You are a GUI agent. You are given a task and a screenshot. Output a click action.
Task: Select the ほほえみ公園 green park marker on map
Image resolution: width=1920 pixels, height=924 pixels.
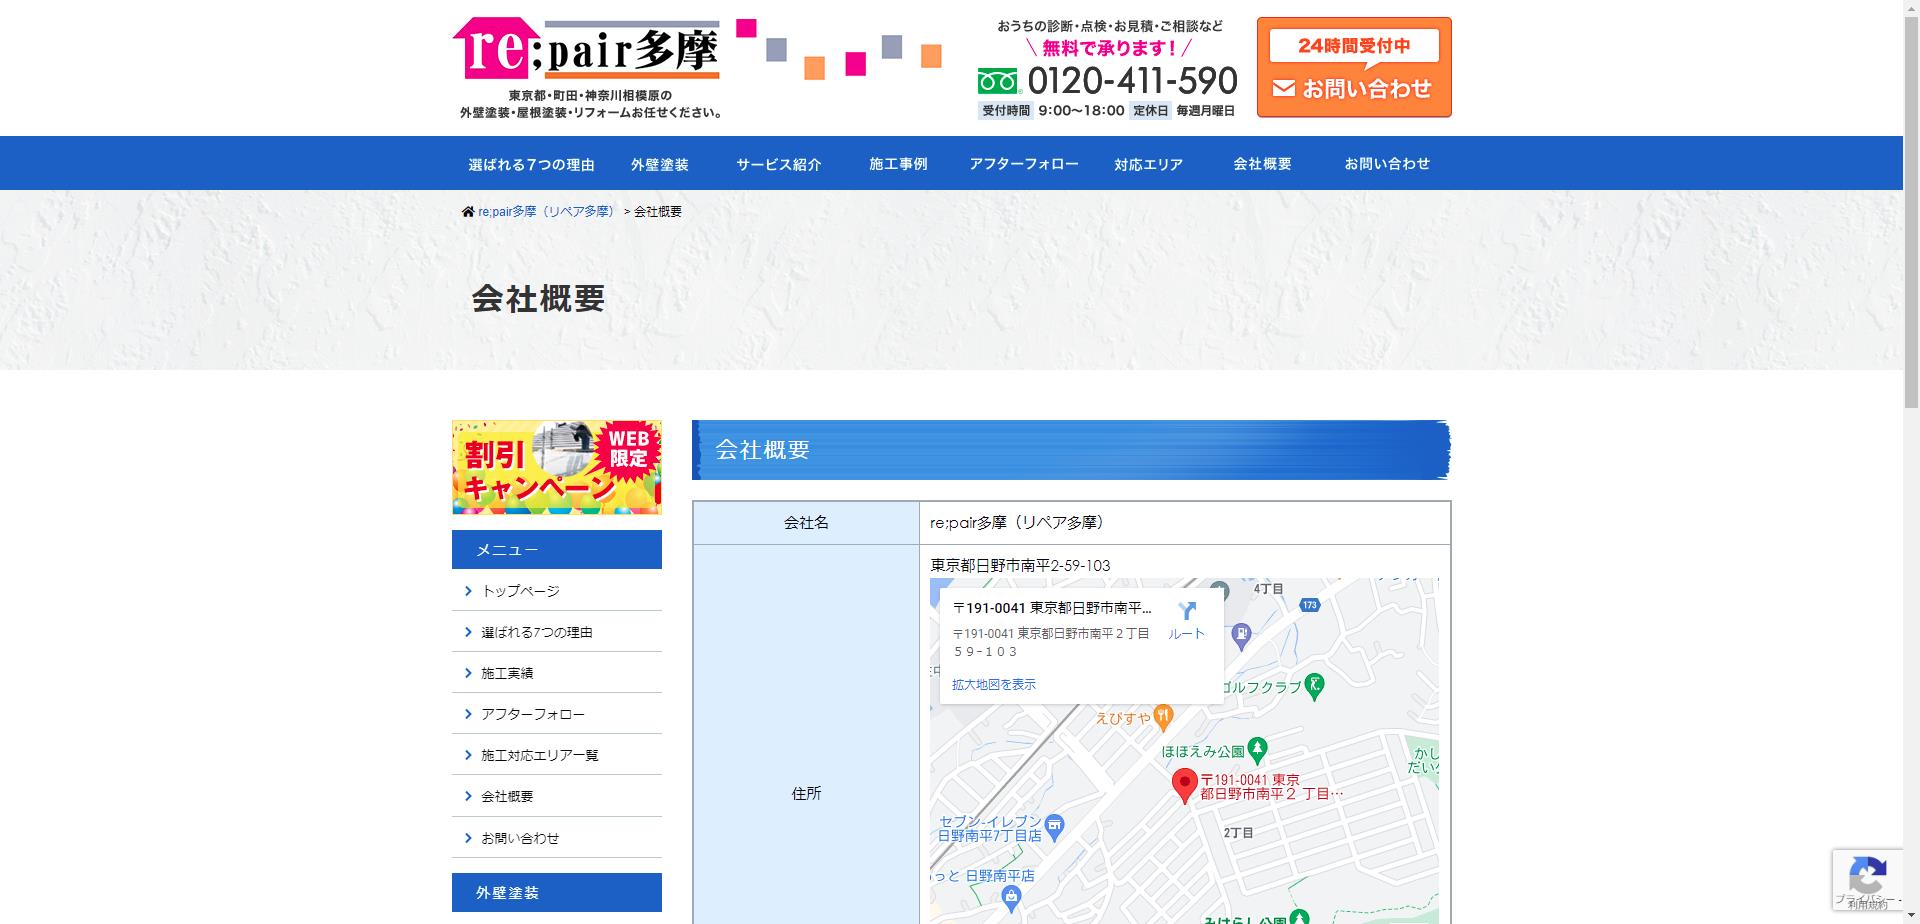point(1257,749)
